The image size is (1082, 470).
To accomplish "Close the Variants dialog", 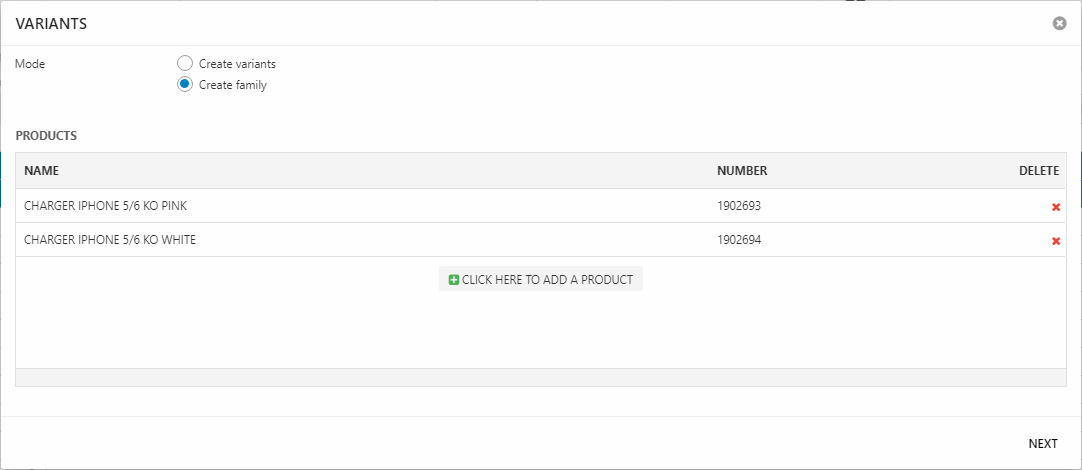I will pos(1059,23).
